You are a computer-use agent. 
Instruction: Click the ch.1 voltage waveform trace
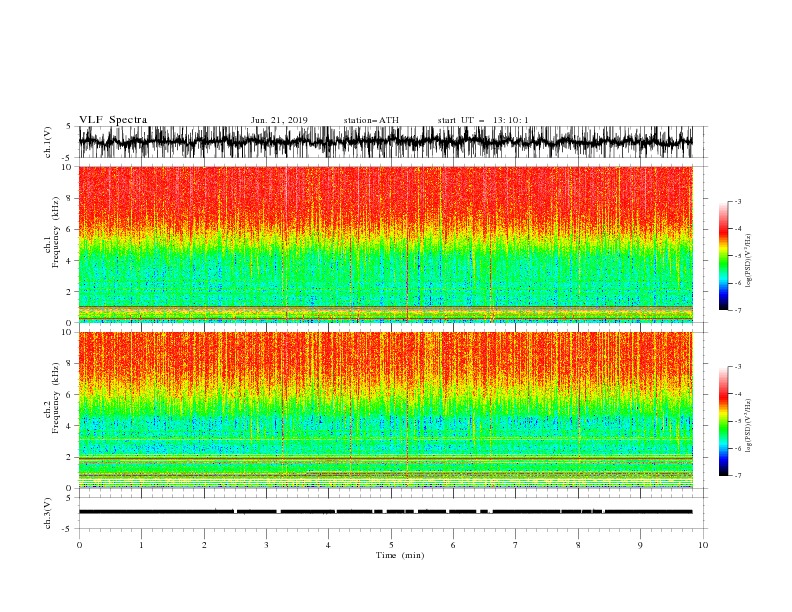[x=385, y=142]
